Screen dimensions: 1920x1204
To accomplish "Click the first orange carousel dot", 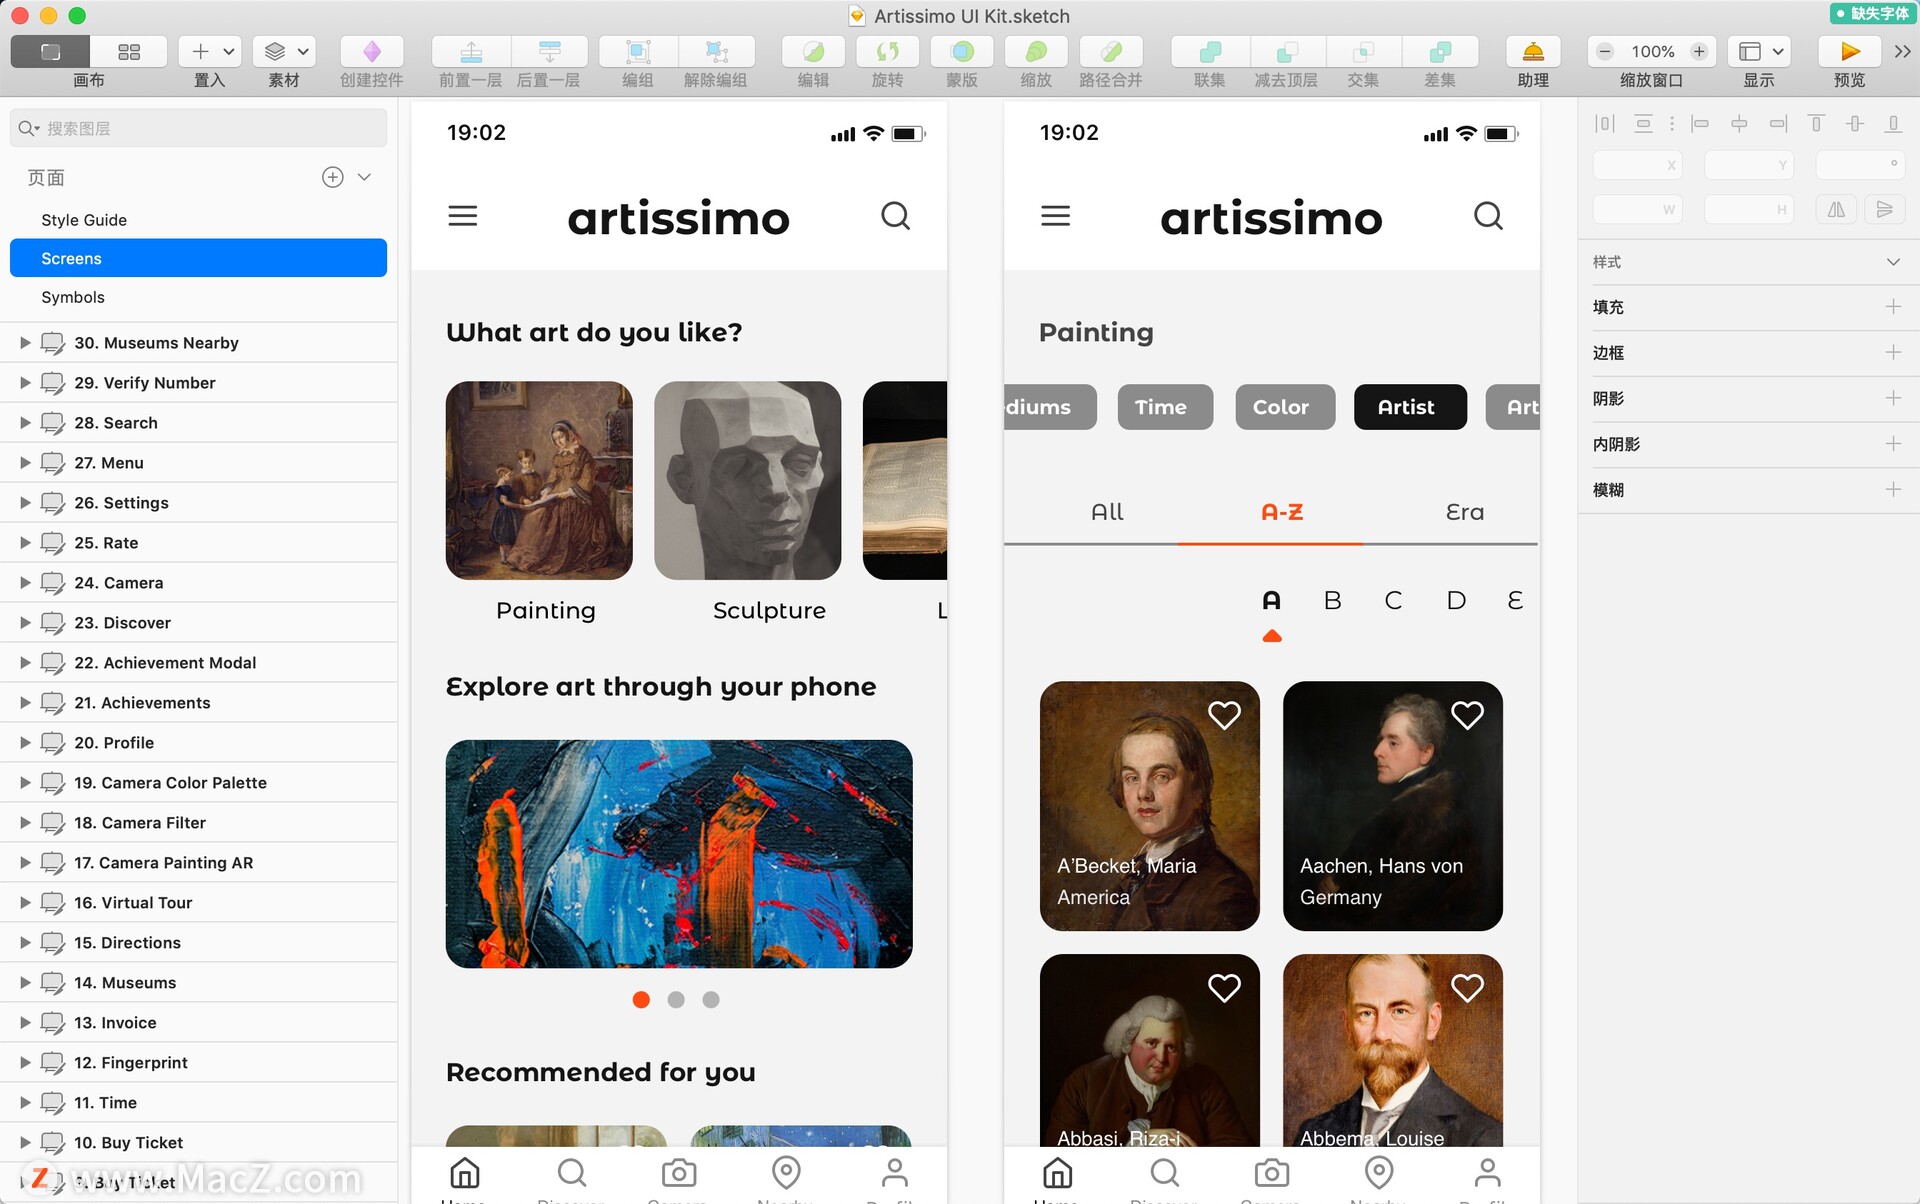I will 641,1000.
